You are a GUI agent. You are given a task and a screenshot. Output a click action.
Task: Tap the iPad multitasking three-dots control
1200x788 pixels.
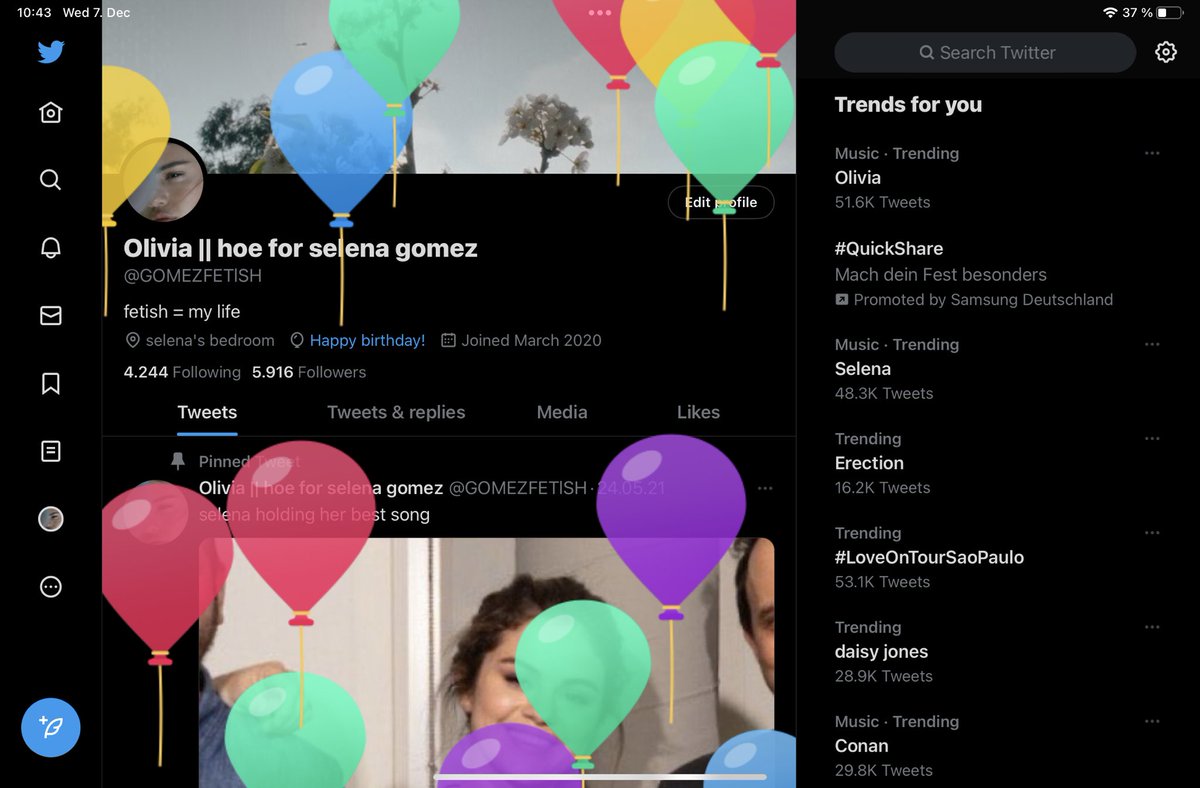(x=600, y=13)
